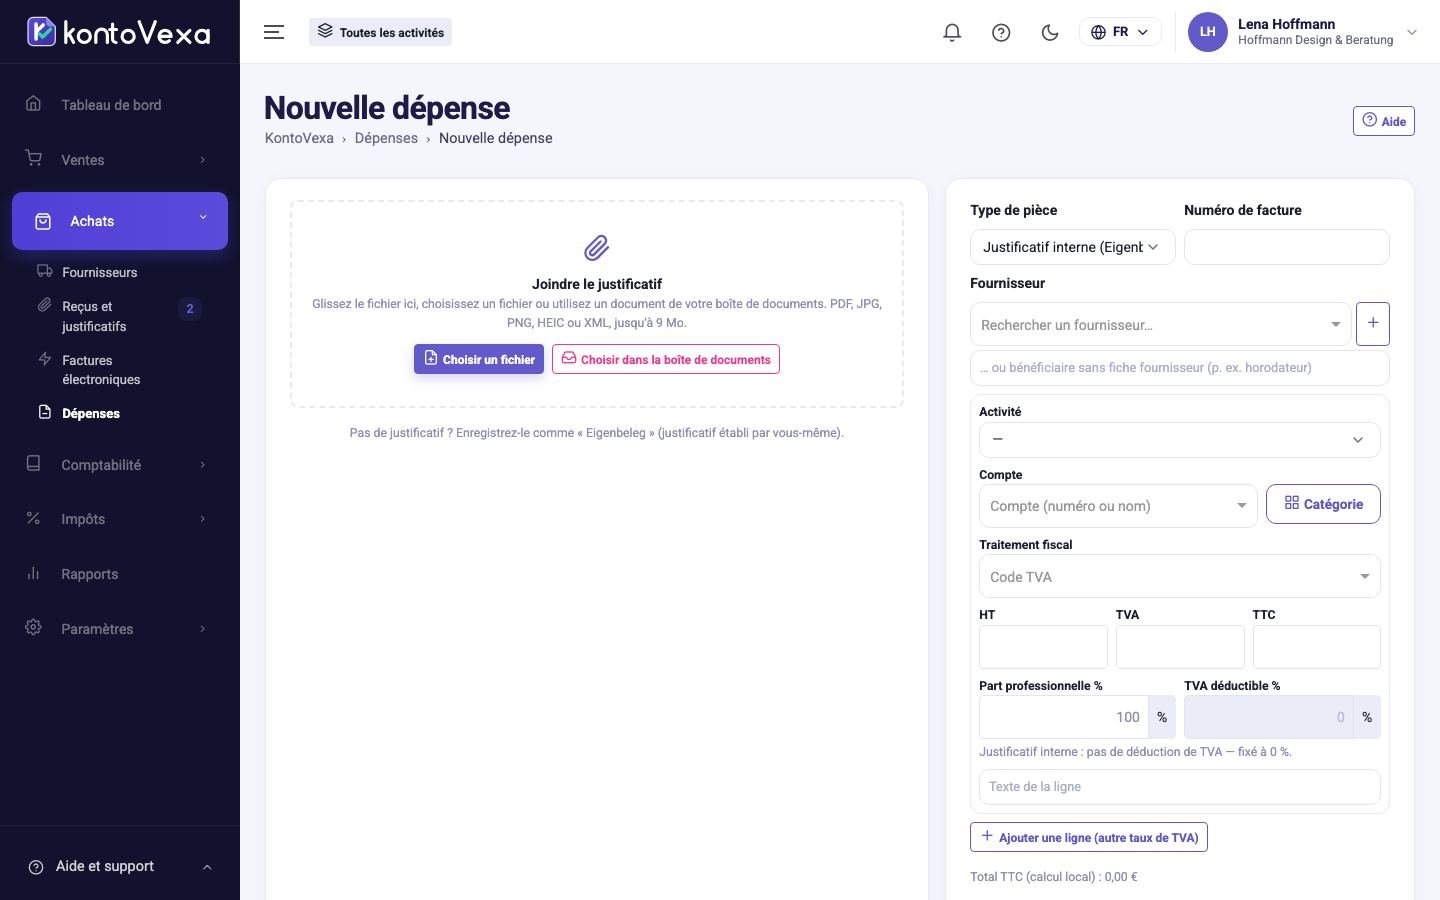Expand the Impôts menu
1440x900 pixels.
(x=120, y=519)
